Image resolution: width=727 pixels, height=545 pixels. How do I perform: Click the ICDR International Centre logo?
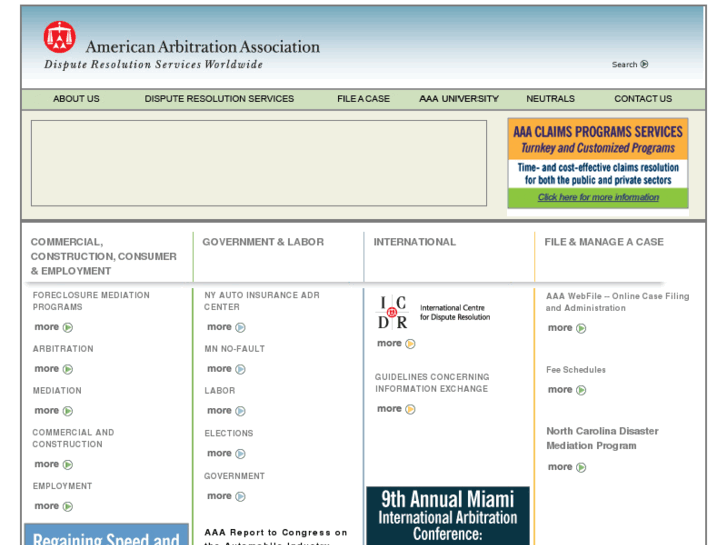(434, 312)
